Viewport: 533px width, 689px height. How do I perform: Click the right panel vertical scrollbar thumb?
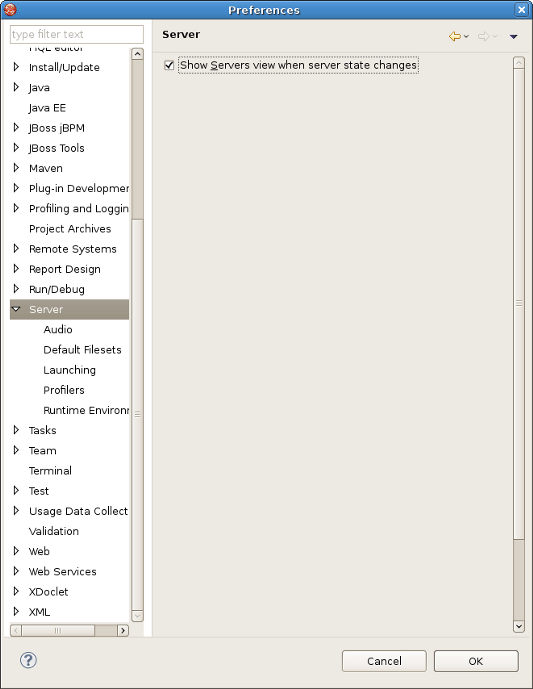[519, 303]
